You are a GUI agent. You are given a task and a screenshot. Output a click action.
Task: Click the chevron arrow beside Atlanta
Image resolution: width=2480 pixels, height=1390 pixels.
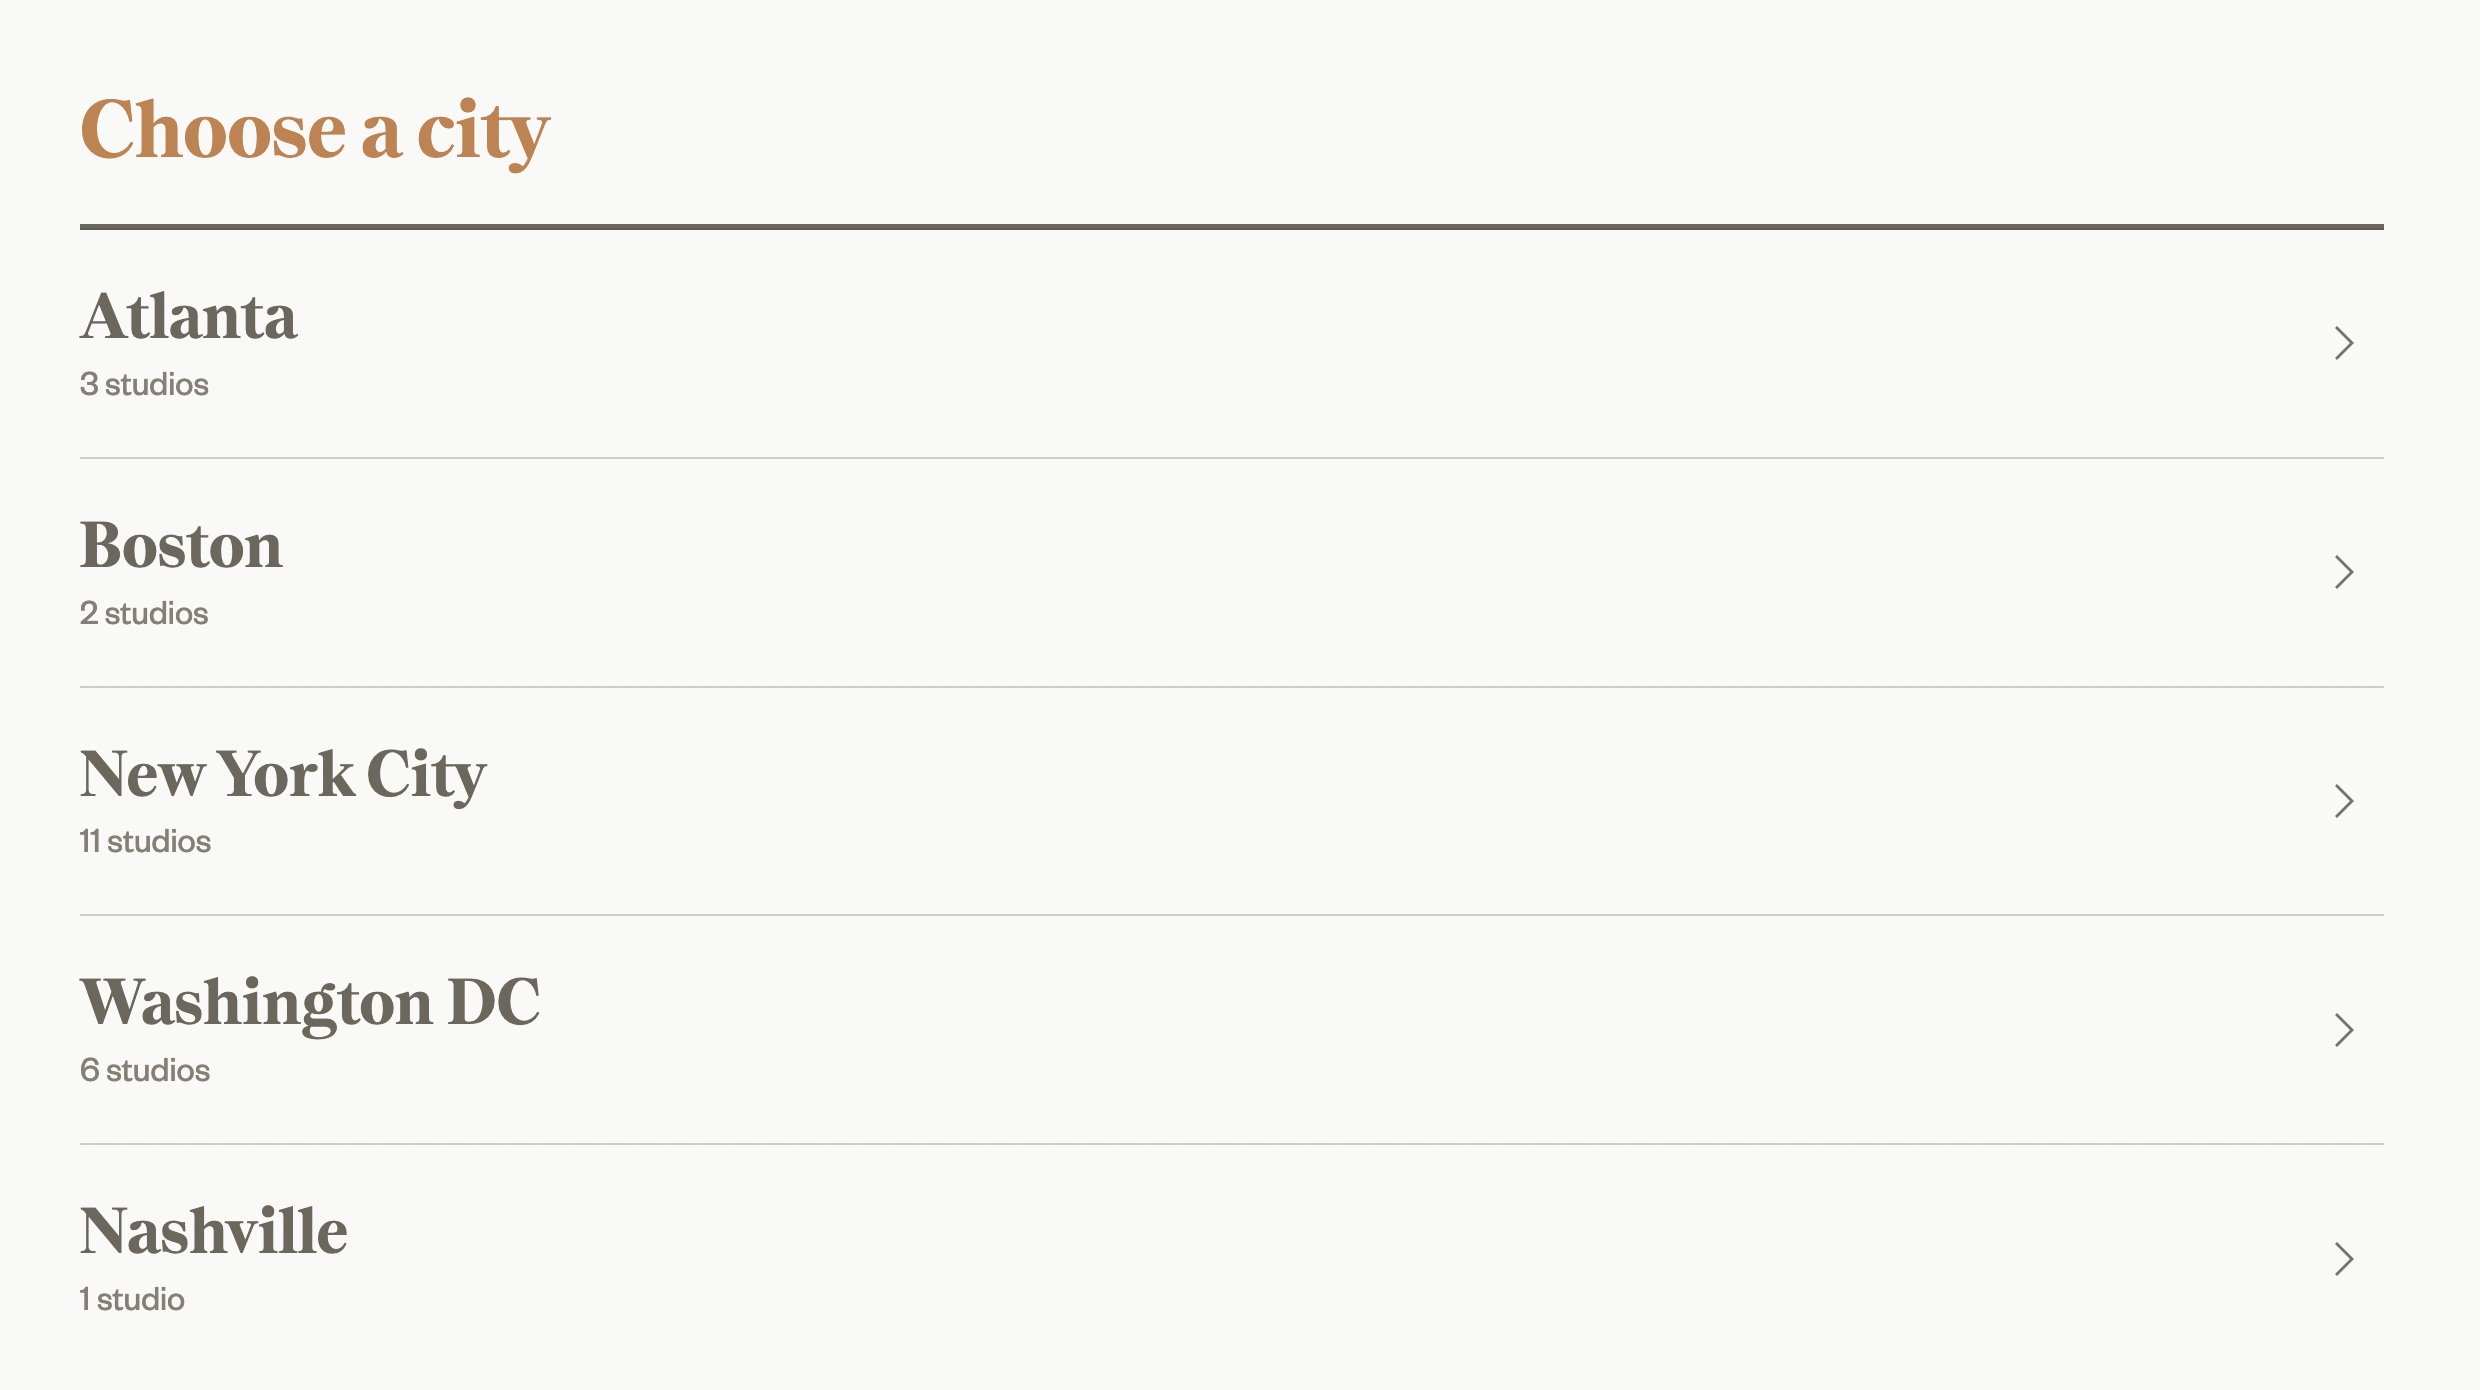pos(2344,343)
